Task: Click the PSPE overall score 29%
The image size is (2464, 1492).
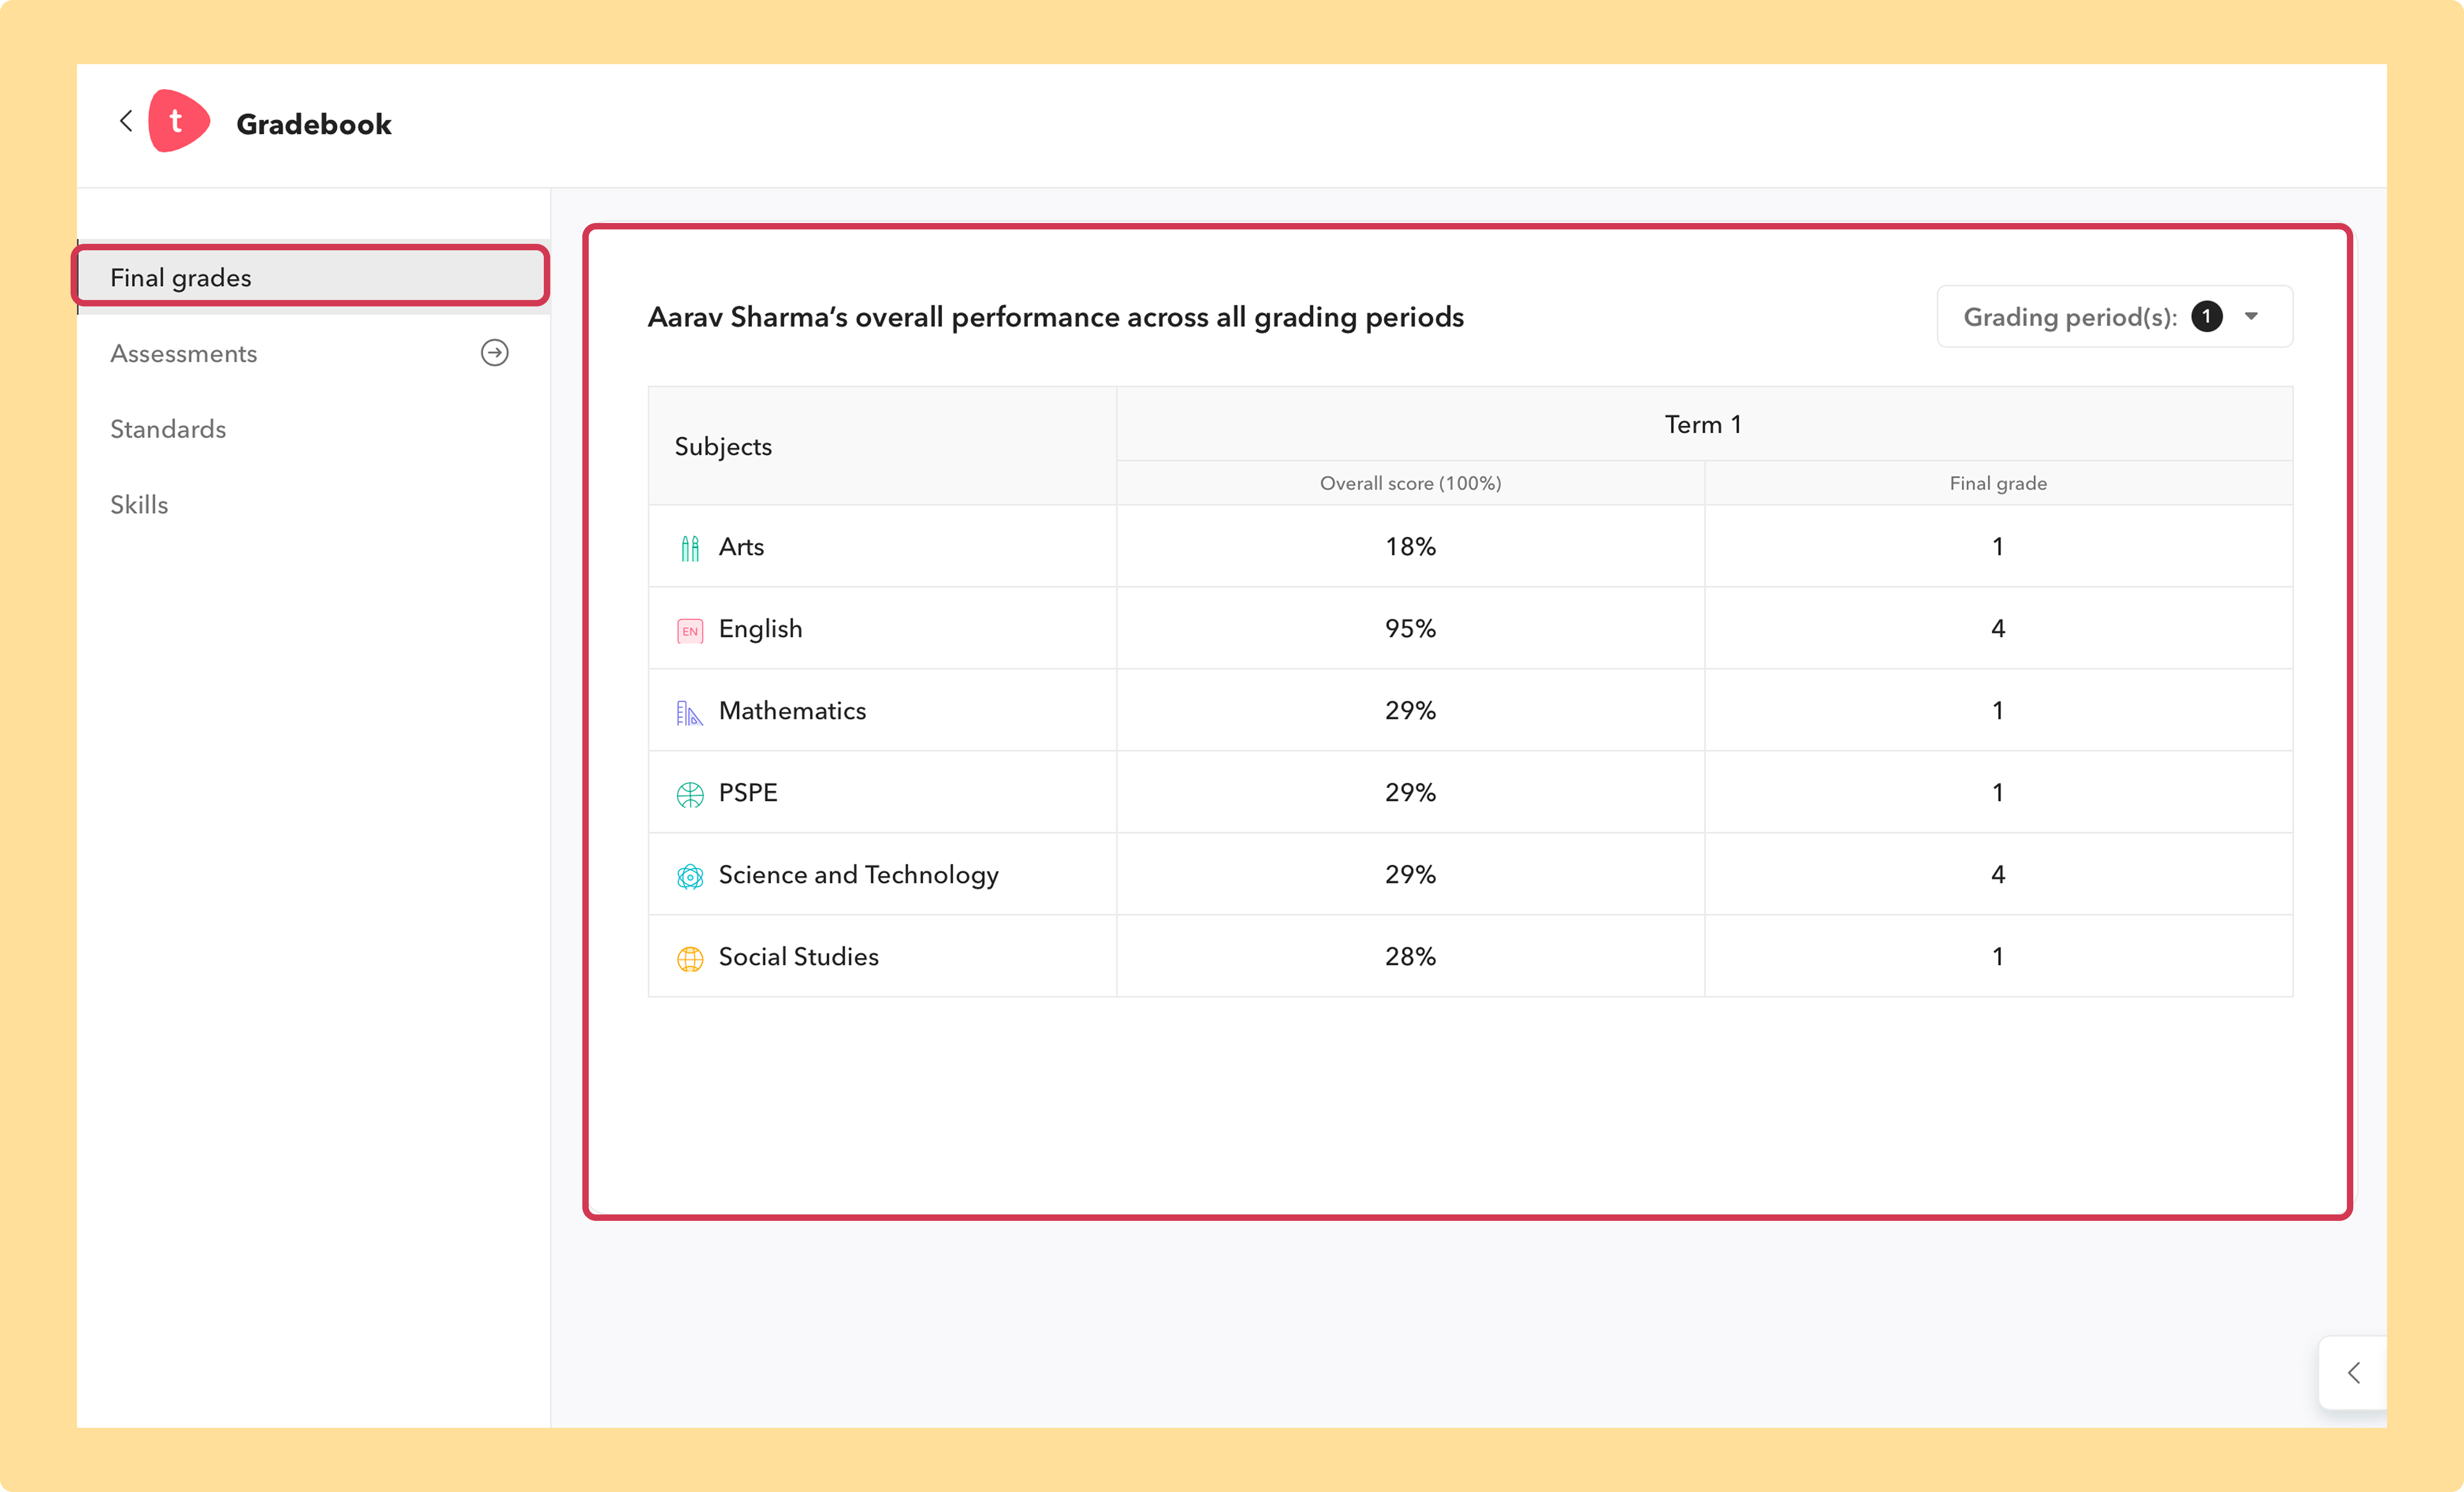Action: coord(1410,793)
